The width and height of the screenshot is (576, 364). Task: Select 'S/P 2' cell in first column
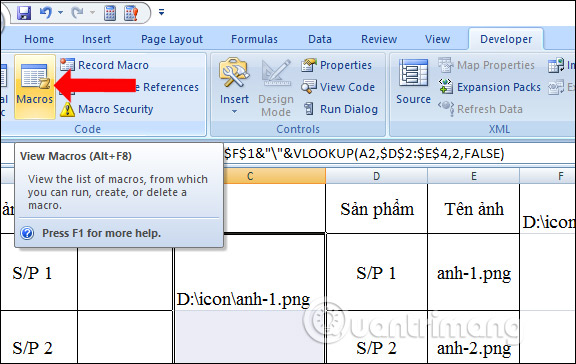[x=39, y=337]
